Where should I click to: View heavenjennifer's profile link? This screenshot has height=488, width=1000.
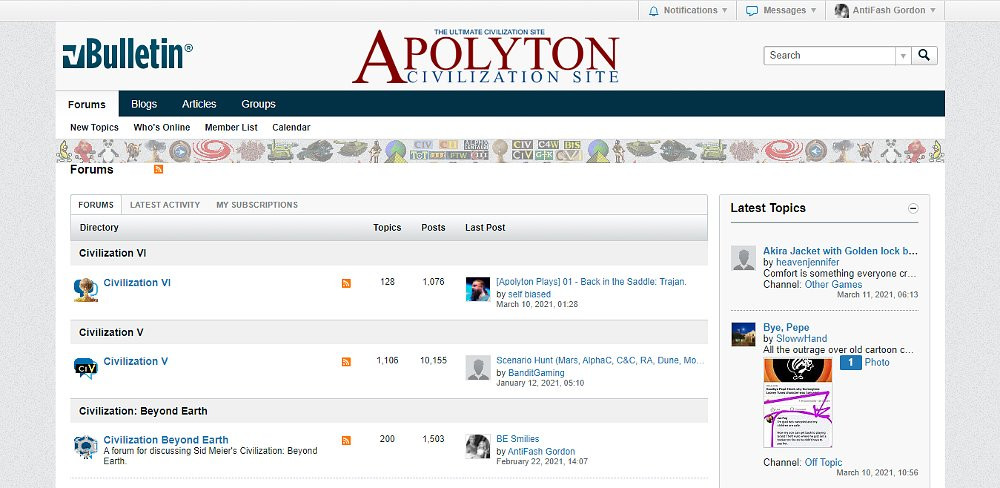(807, 262)
